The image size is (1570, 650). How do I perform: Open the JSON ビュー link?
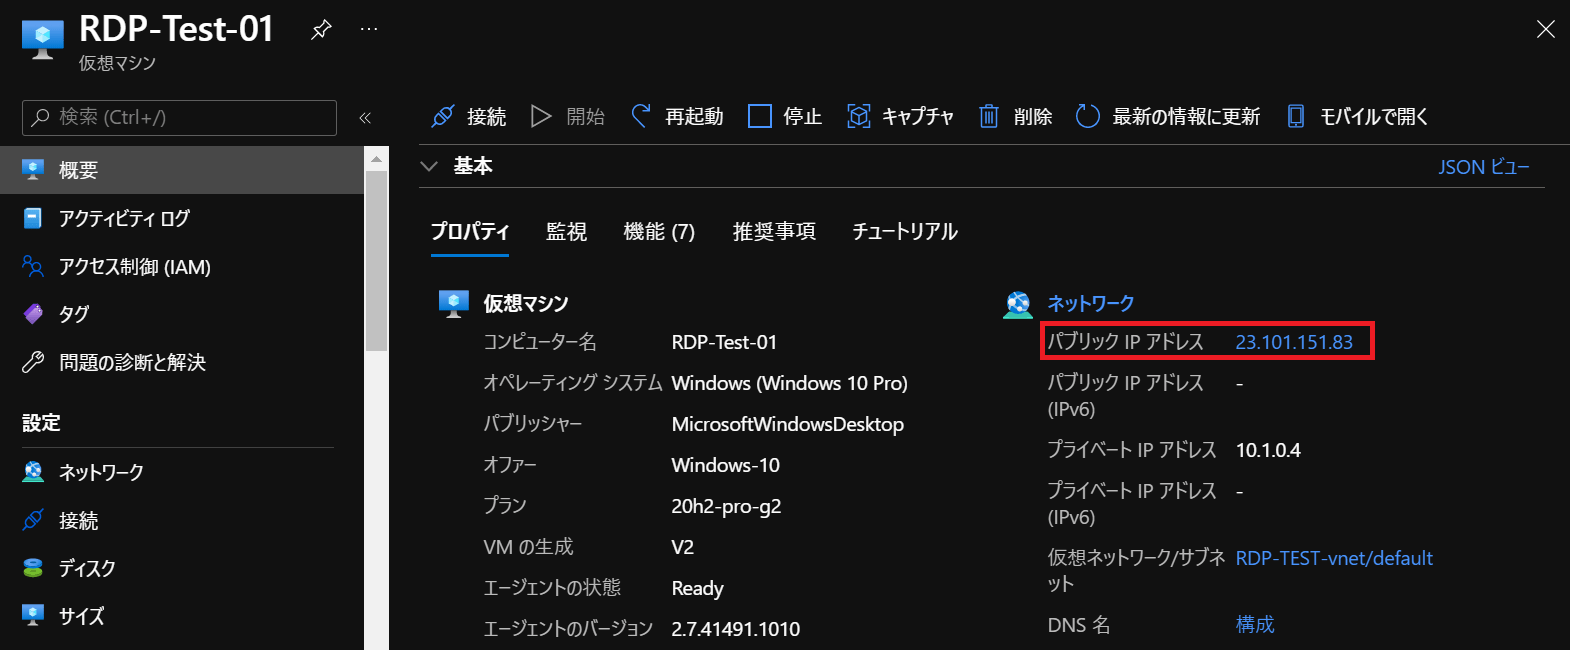[1484, 167]
